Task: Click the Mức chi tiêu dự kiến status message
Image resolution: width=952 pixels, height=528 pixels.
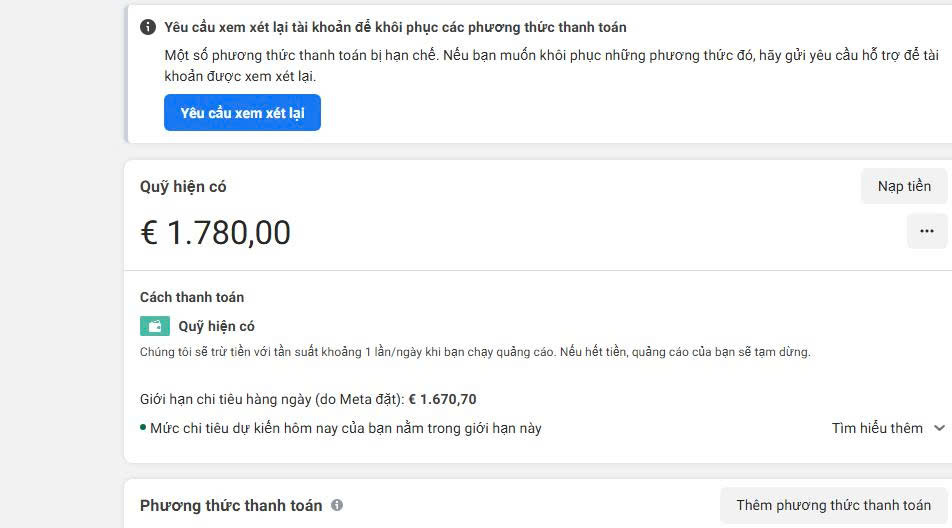Action: tap(346, 428)
